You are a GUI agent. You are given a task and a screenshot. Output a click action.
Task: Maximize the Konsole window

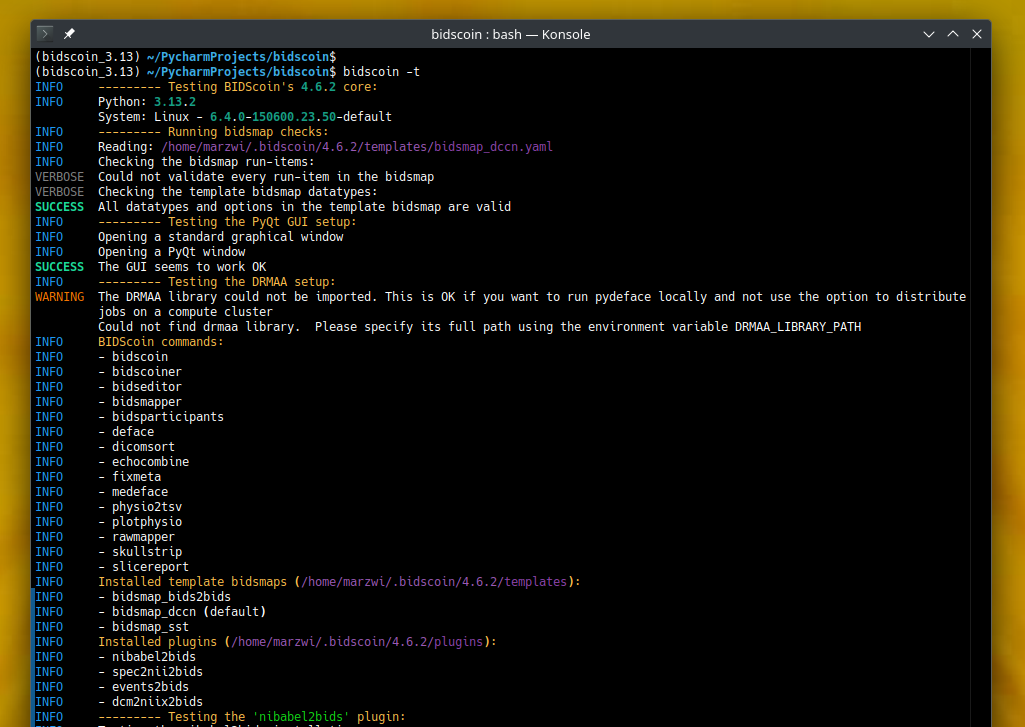(x=952, y=34)
